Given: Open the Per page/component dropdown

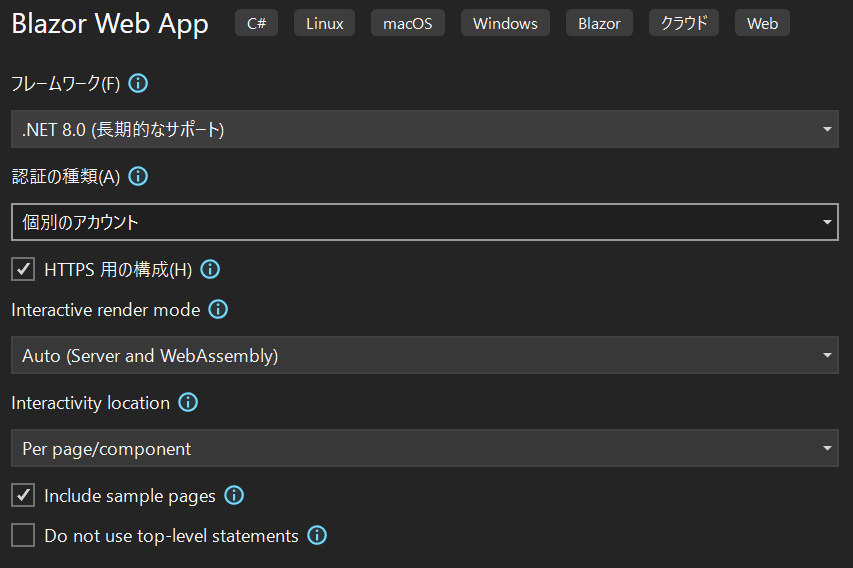Looking at the screenshot, I should pyautogui.click(x=425, y=448).
